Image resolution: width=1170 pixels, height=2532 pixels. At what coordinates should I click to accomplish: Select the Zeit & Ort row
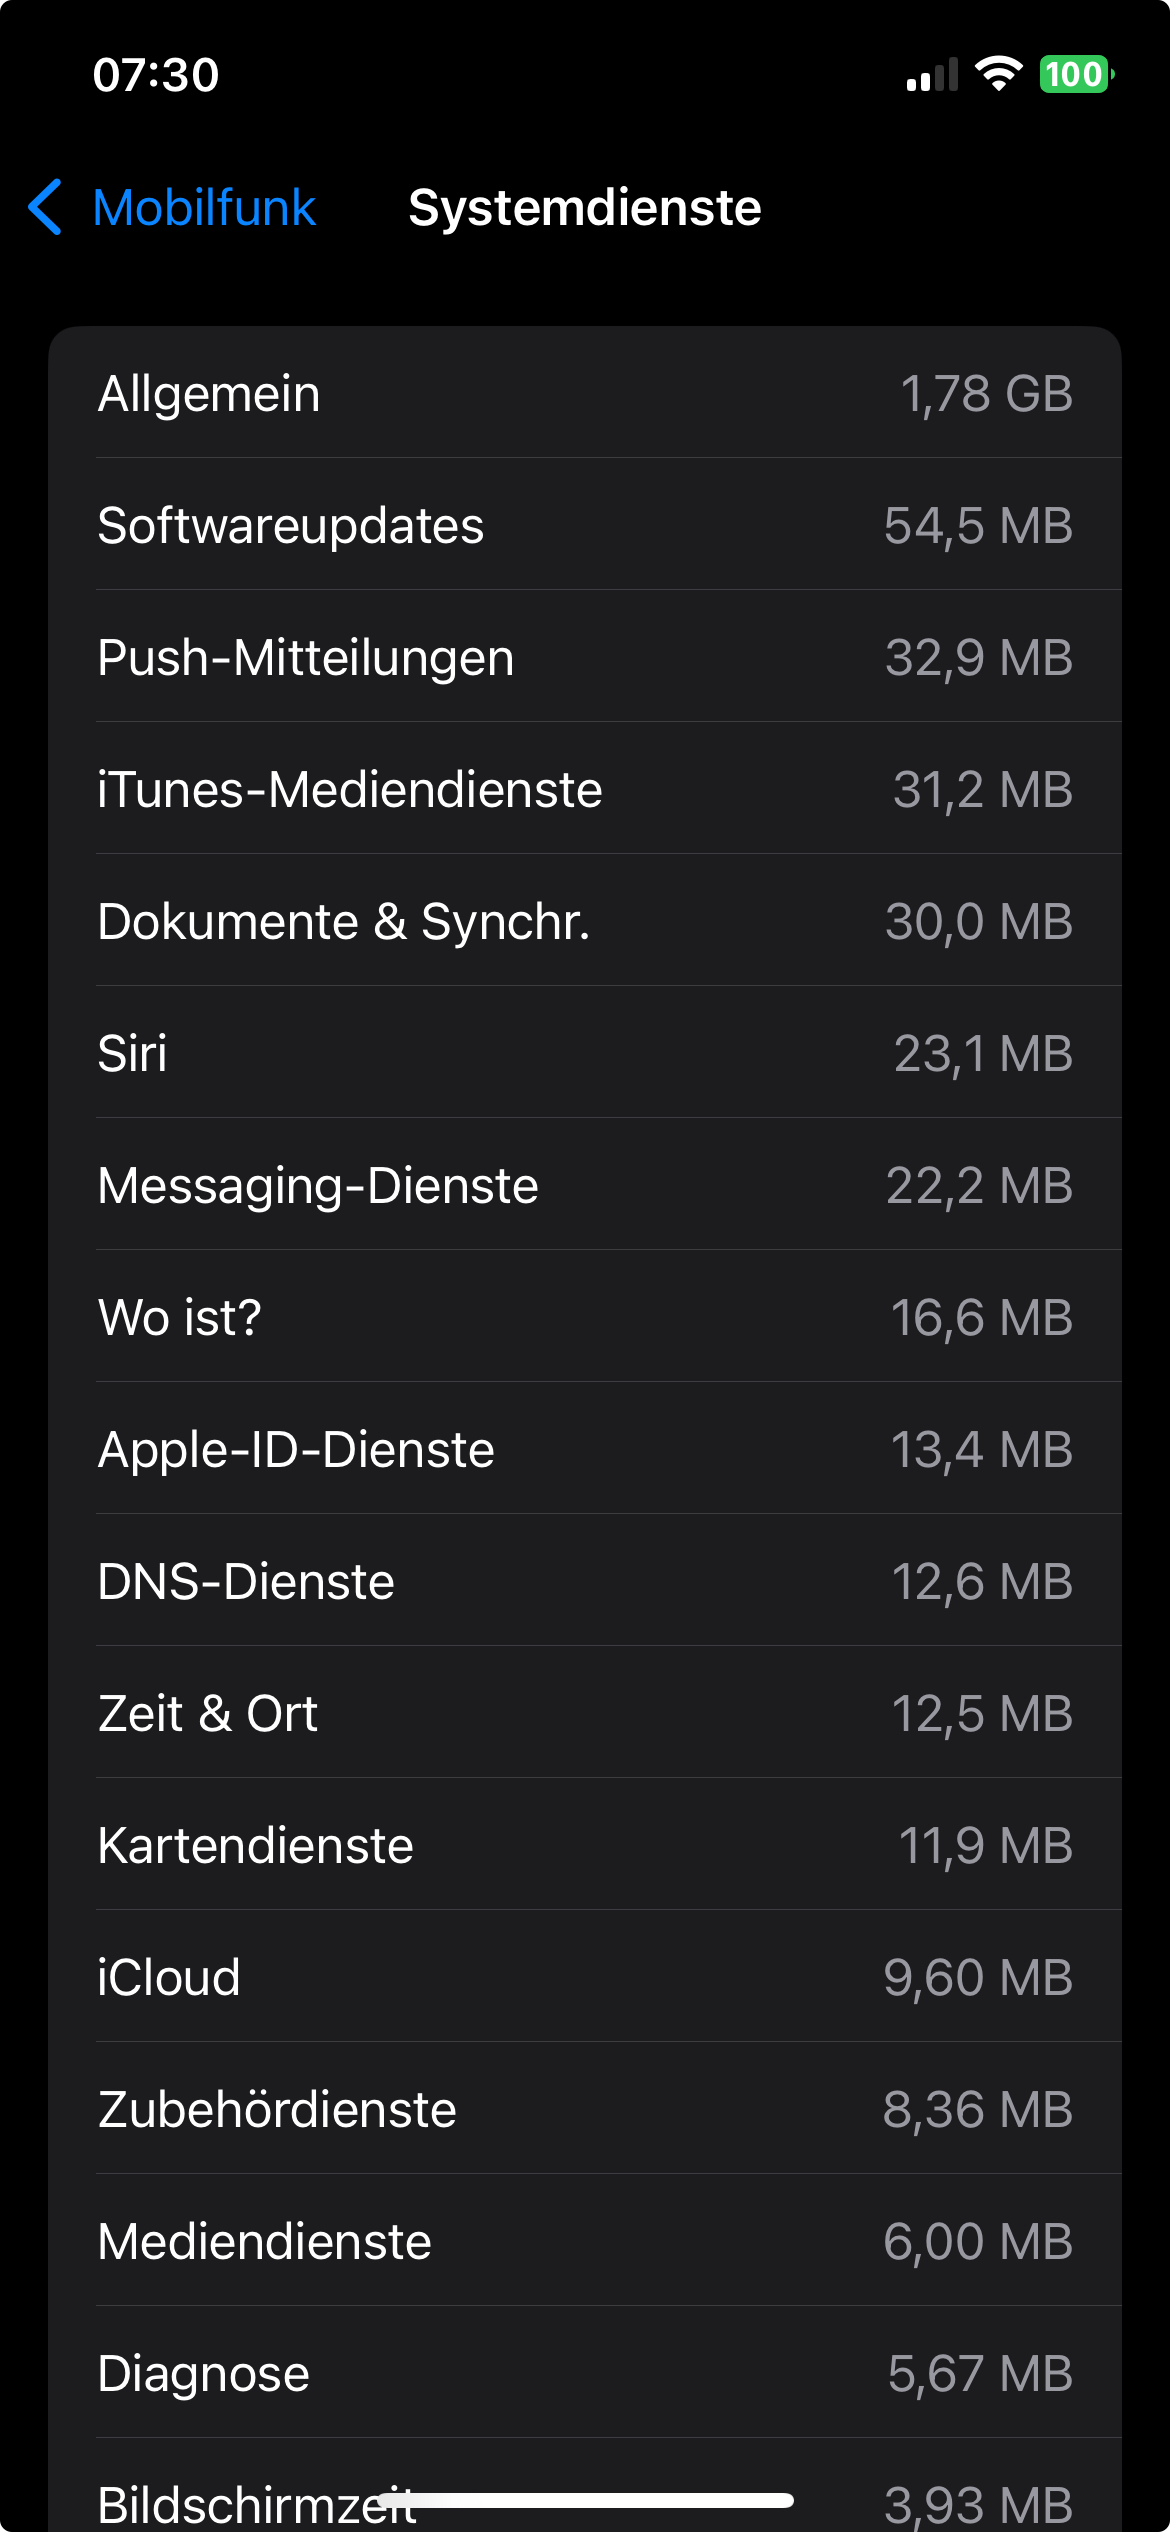[585, 1713]
